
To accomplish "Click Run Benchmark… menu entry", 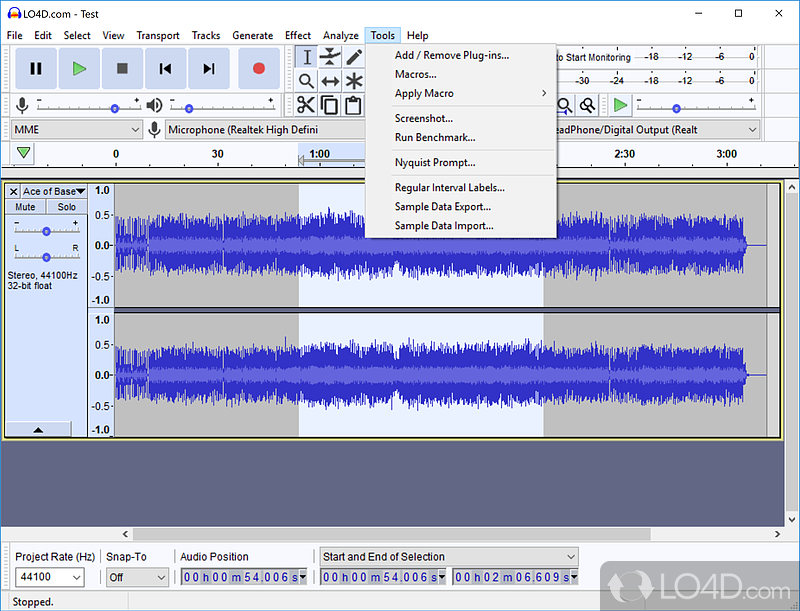I will tap(461, 137).
